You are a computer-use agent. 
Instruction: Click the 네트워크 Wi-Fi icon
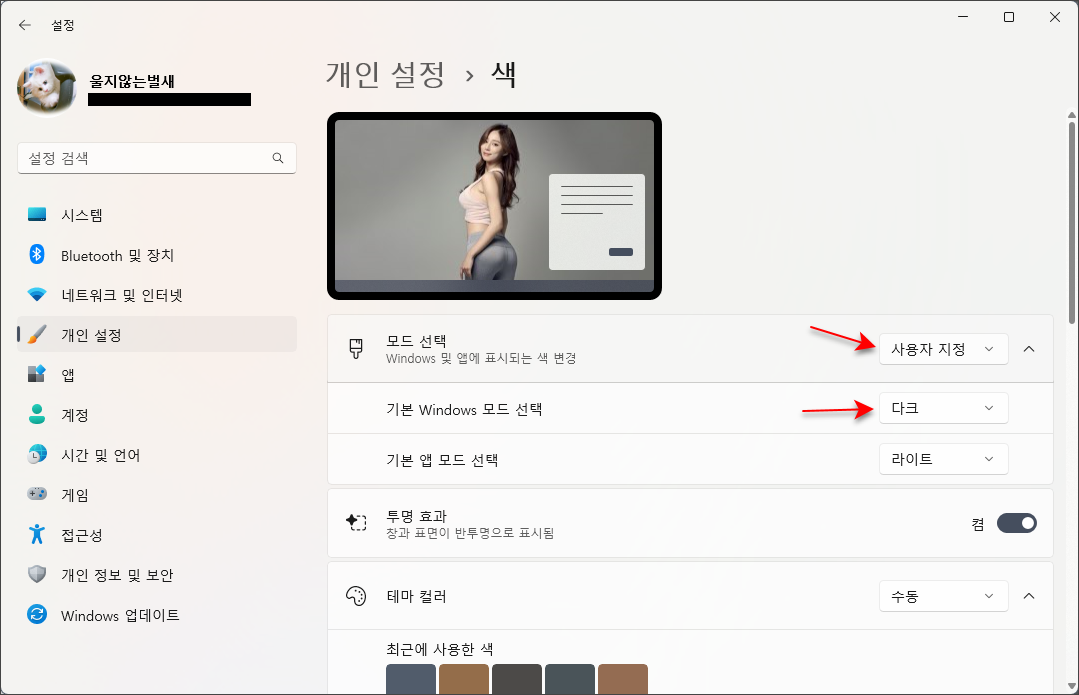click(37, 295)
